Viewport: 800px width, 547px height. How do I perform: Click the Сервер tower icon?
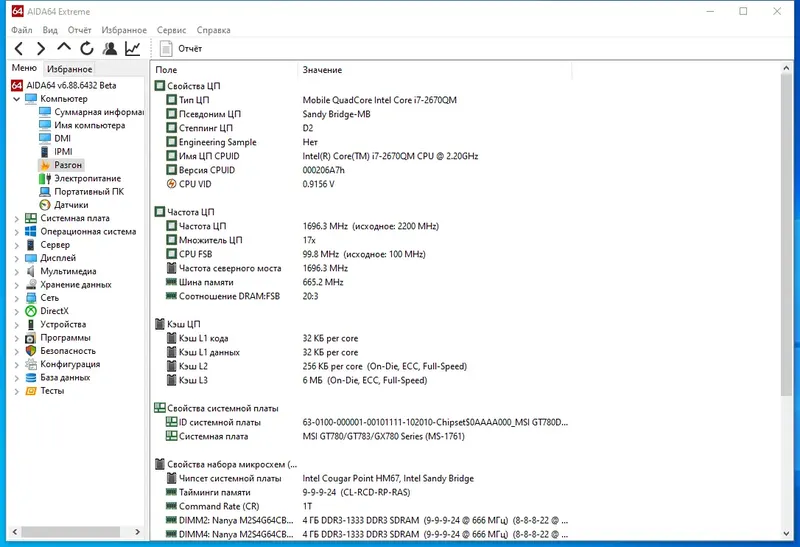(x=31, y=244)
